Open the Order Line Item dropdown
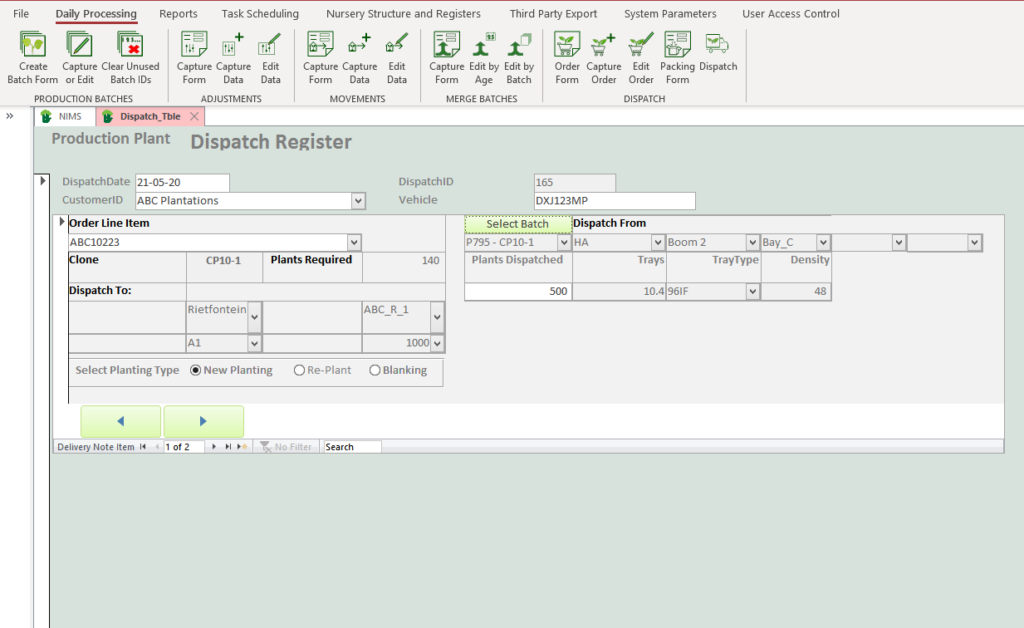The height and width of the screenshot is (628, 1024). pos(353,242)
